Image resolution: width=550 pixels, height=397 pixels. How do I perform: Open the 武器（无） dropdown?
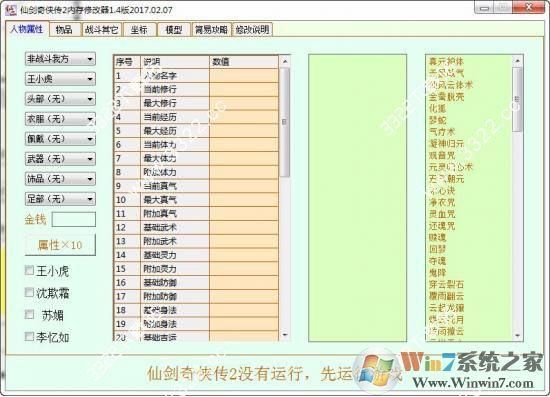(x=60, y=159)
